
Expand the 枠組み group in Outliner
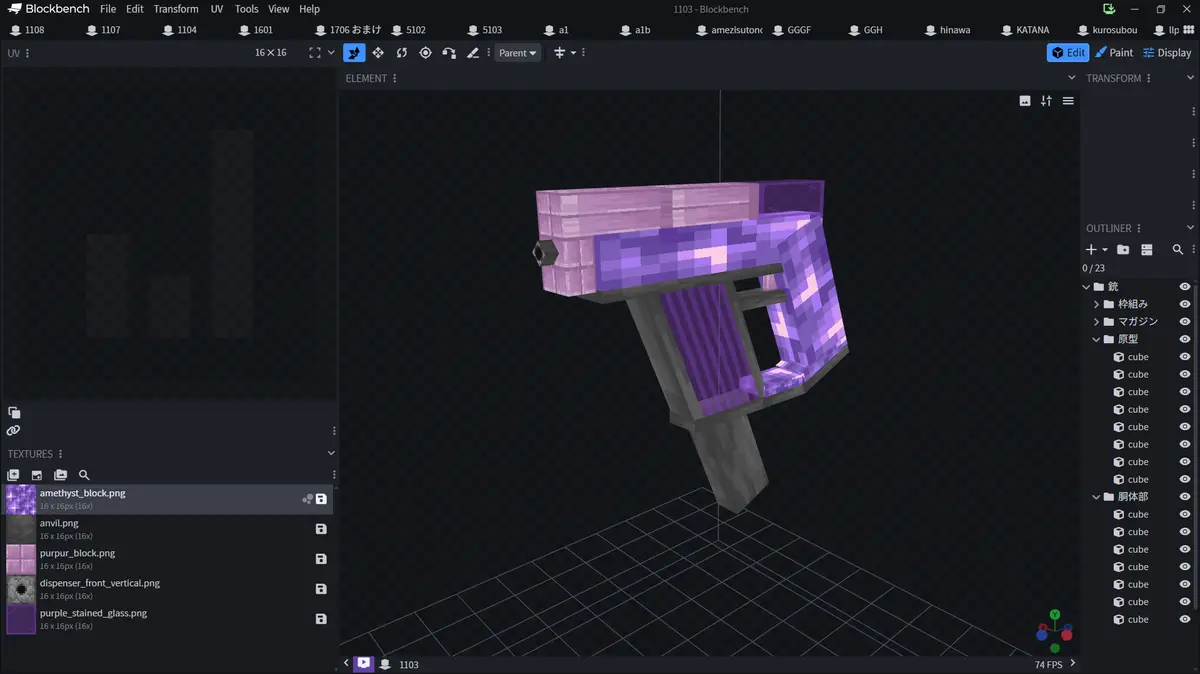[x=1096, y=304]
